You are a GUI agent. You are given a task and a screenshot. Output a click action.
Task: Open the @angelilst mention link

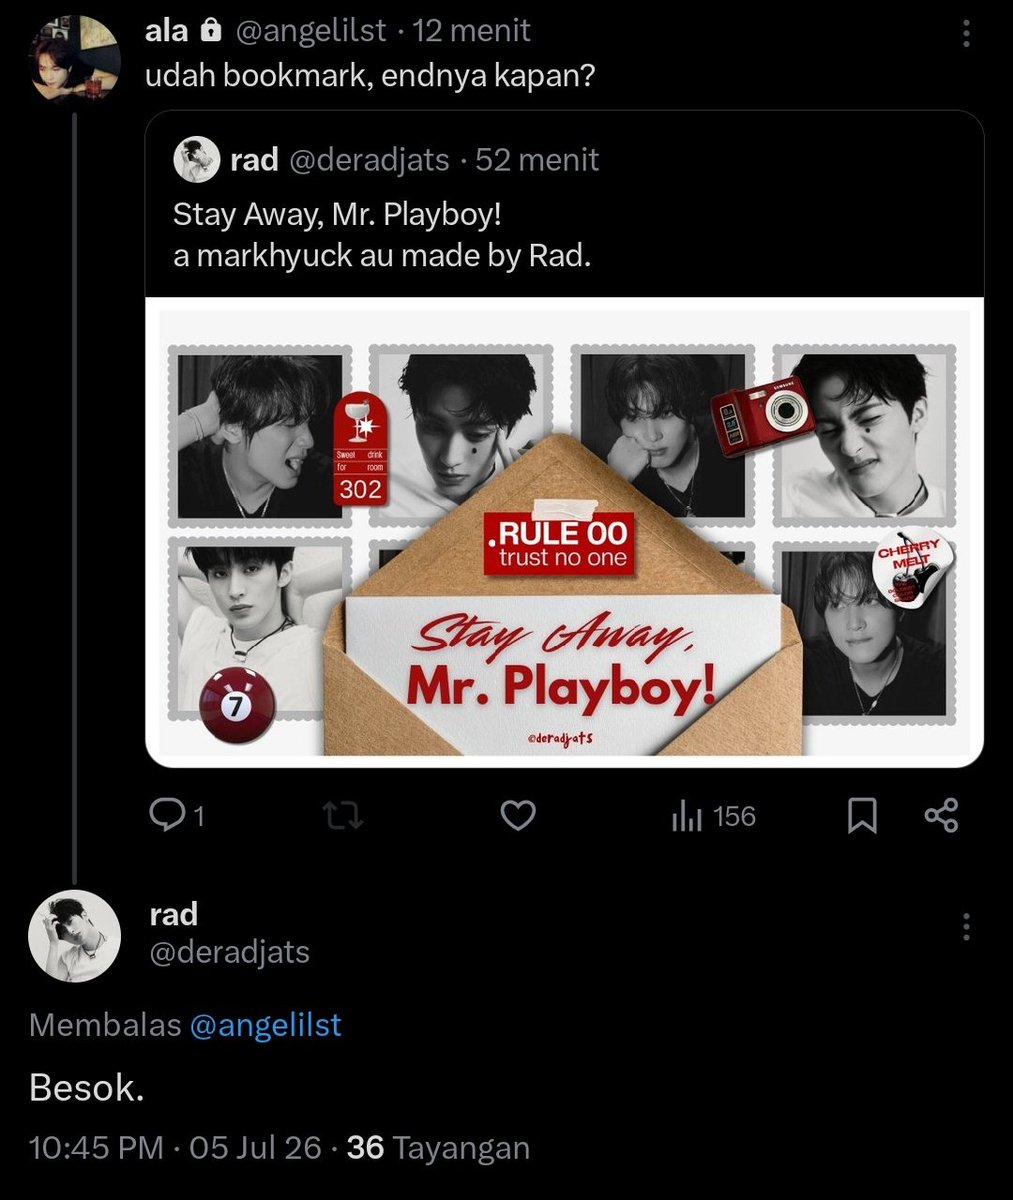(265, 1025)
